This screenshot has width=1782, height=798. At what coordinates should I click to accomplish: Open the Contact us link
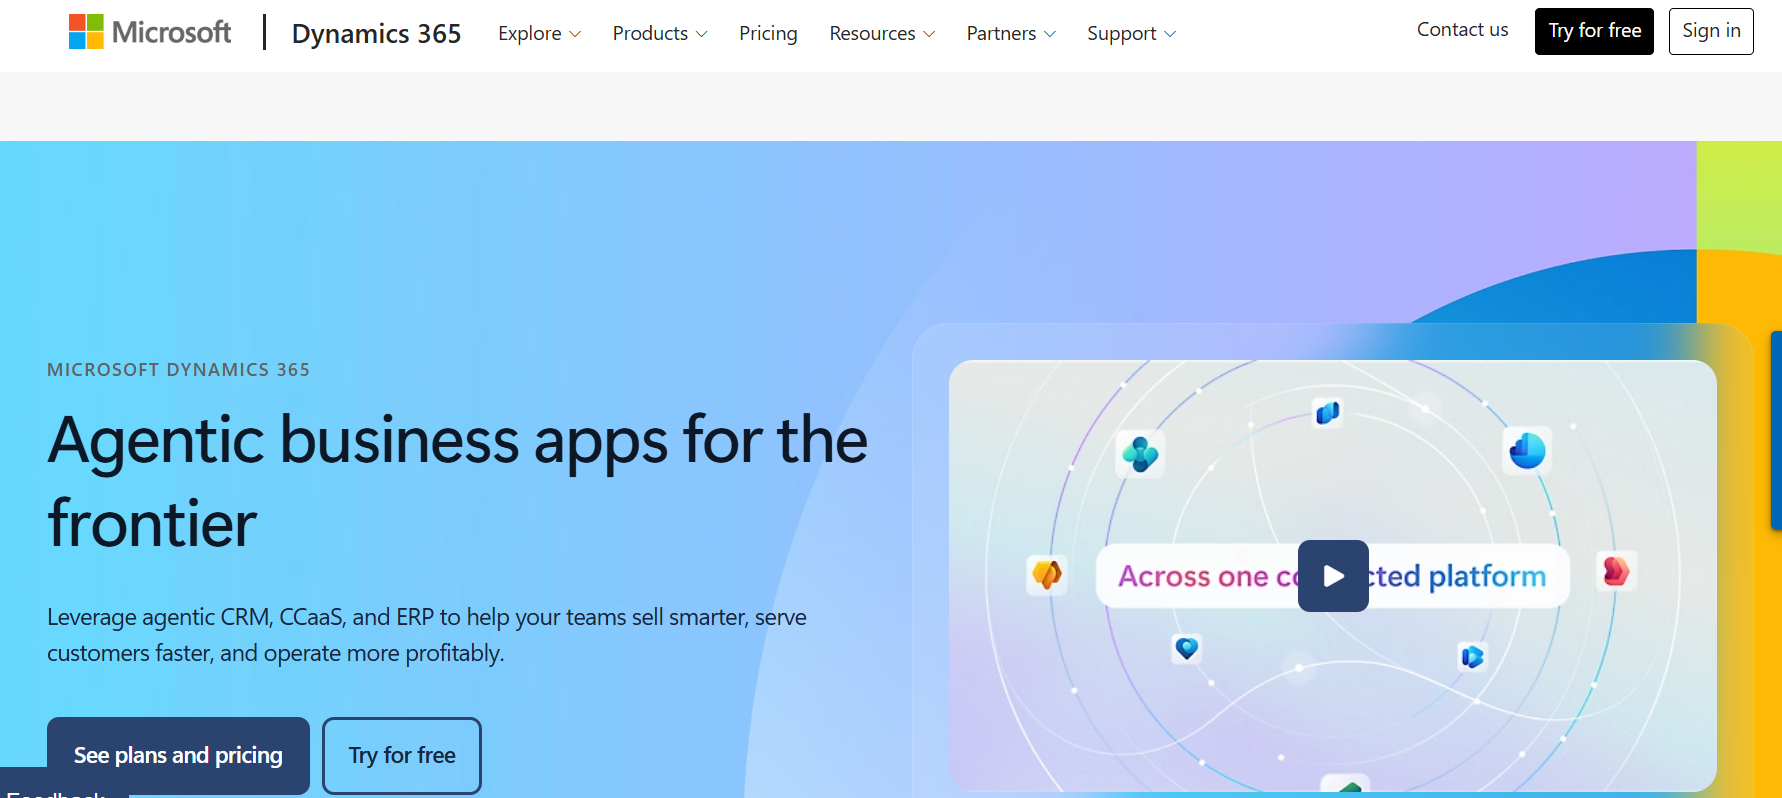click(1462, 30)
